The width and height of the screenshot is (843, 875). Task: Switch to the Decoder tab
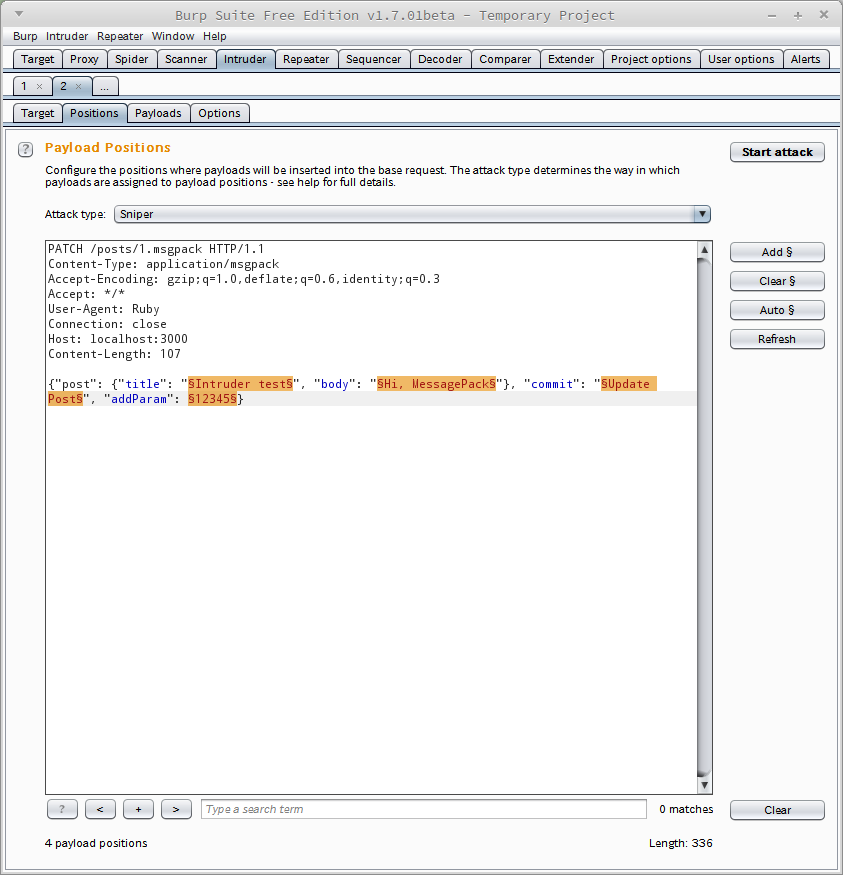coord(440,59)
